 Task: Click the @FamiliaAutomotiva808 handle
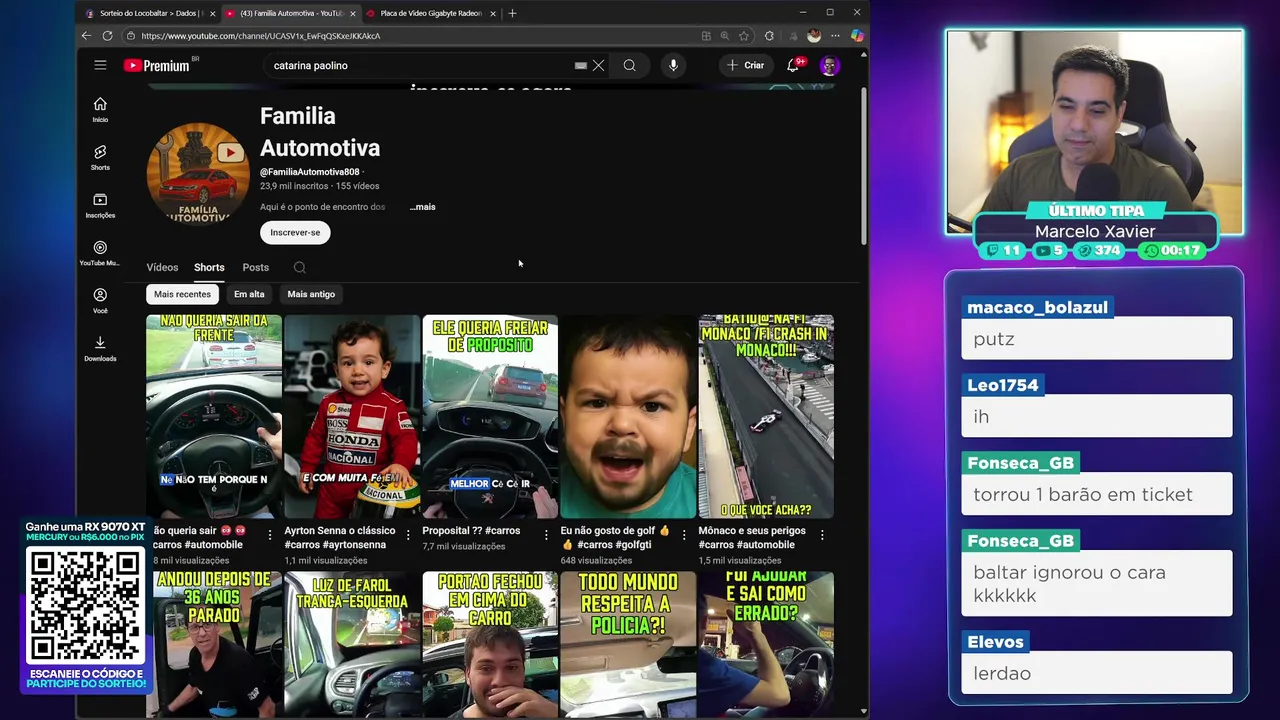309,172
